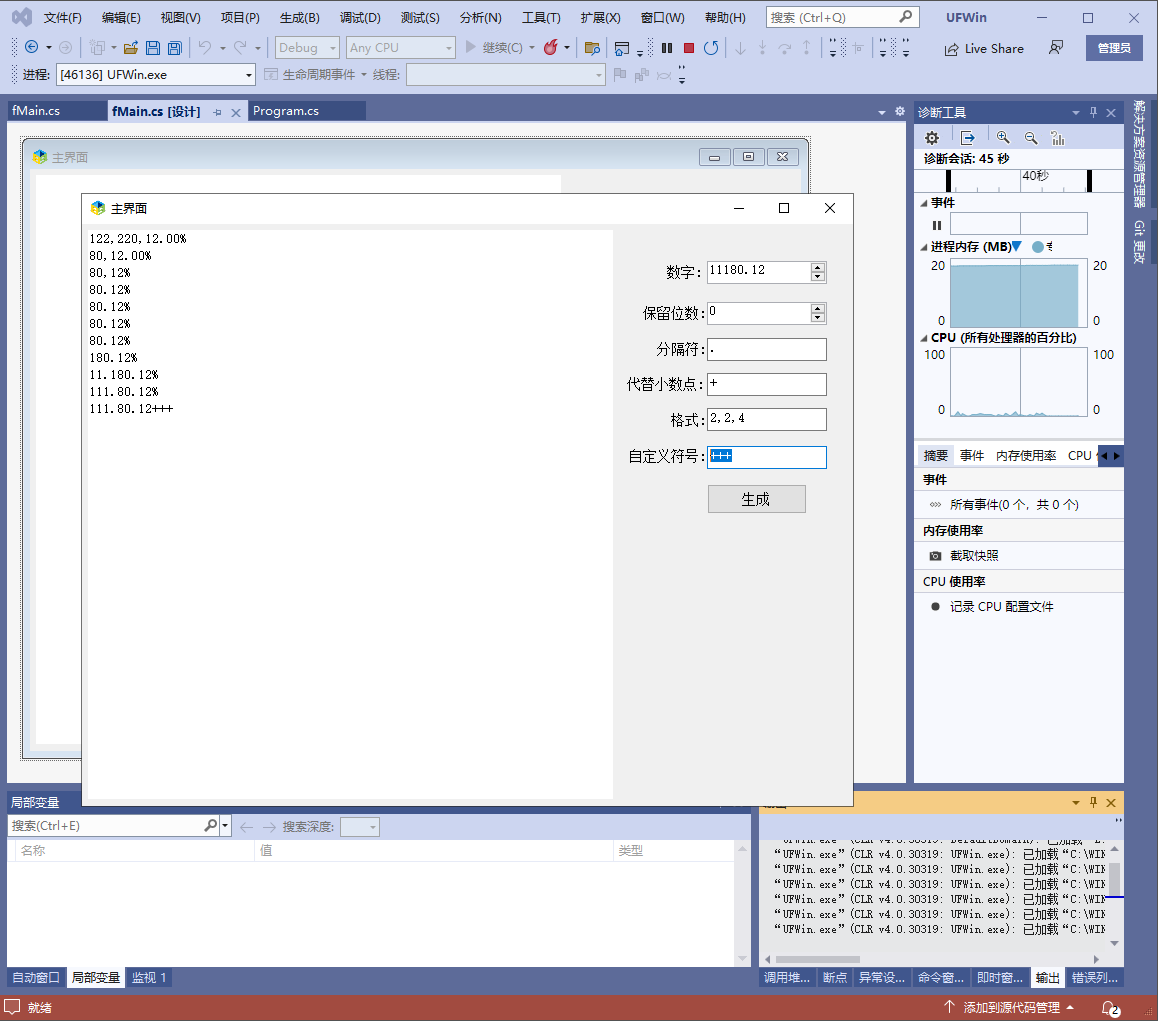1158x1021 pixels.
Task: Click 截取快照 link
Action: pos(973,556)
